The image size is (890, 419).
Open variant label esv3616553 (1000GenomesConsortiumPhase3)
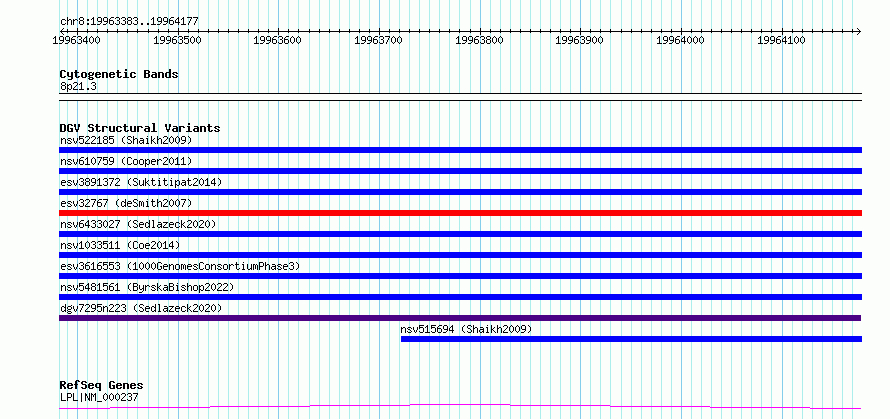(180, 266)
